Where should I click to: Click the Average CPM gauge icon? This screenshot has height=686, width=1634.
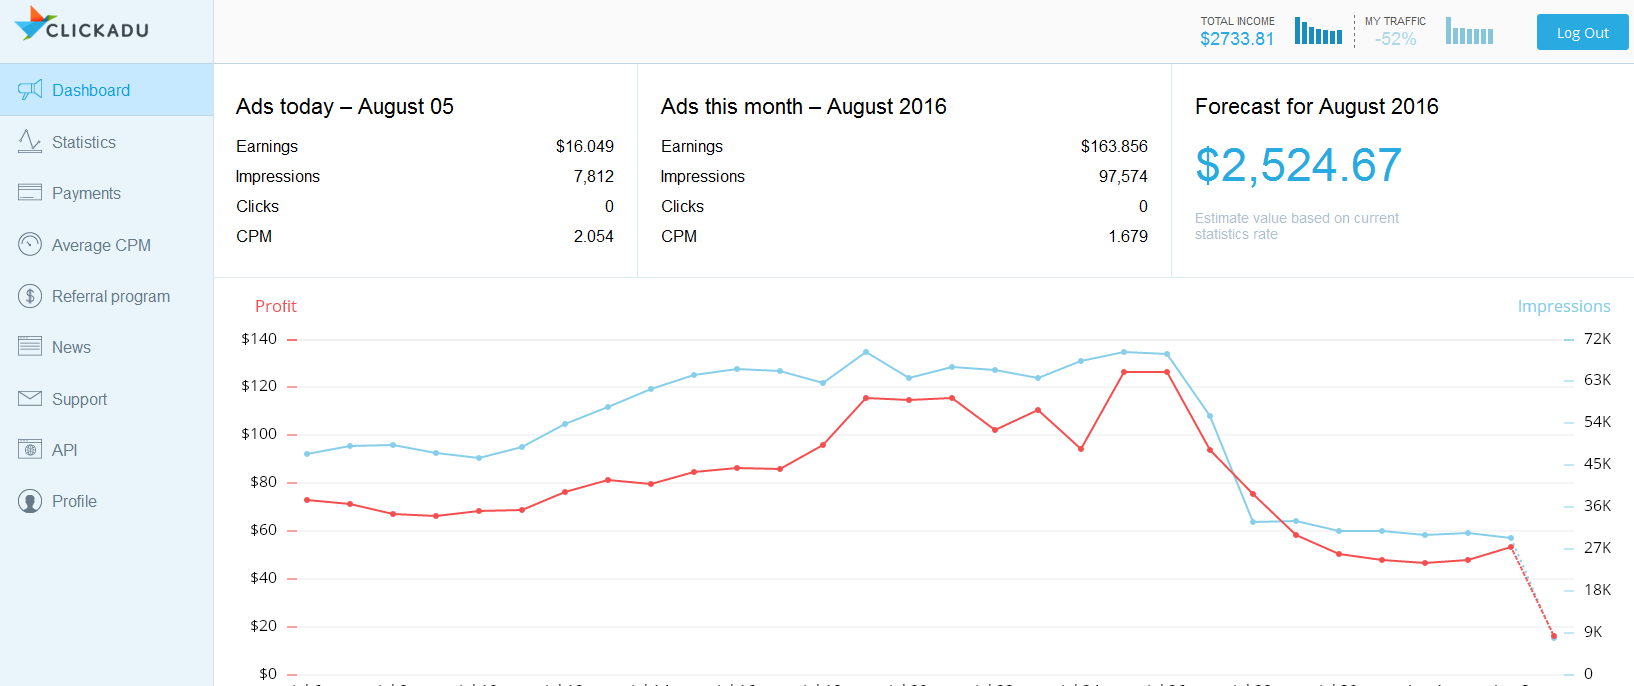(x=30, y=244)
